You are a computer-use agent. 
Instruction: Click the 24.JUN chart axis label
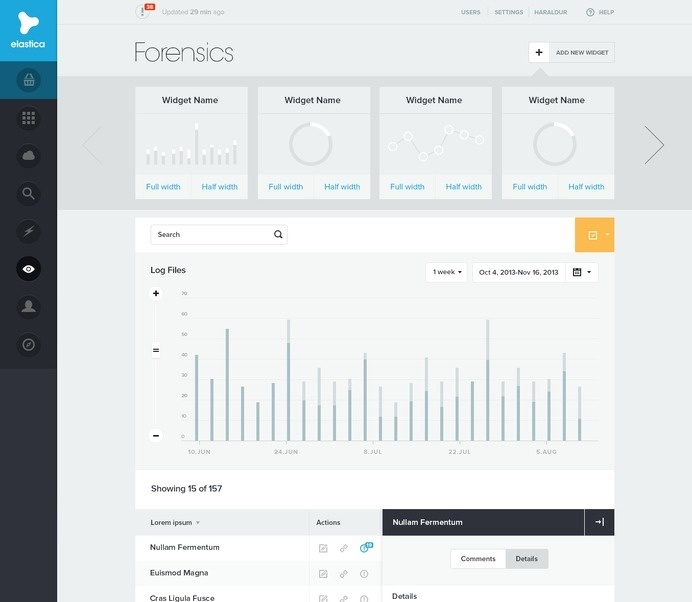pos(286,452)
